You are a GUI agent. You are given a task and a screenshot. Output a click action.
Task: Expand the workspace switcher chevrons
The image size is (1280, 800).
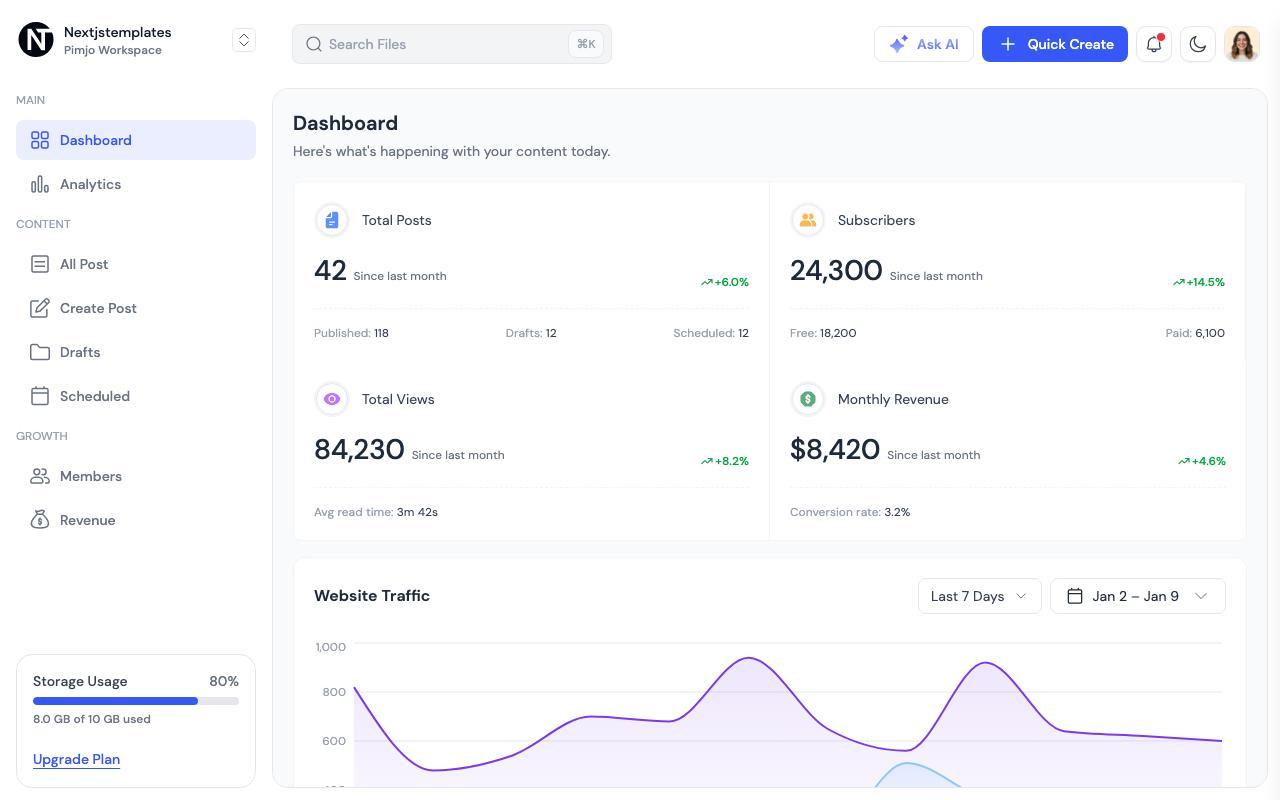click(244, 40)
